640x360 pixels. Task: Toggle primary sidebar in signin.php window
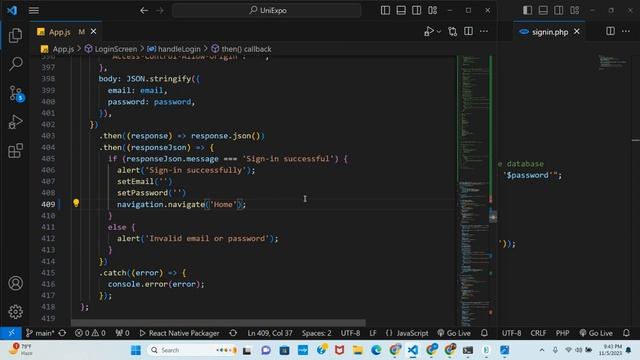[527, 10]
